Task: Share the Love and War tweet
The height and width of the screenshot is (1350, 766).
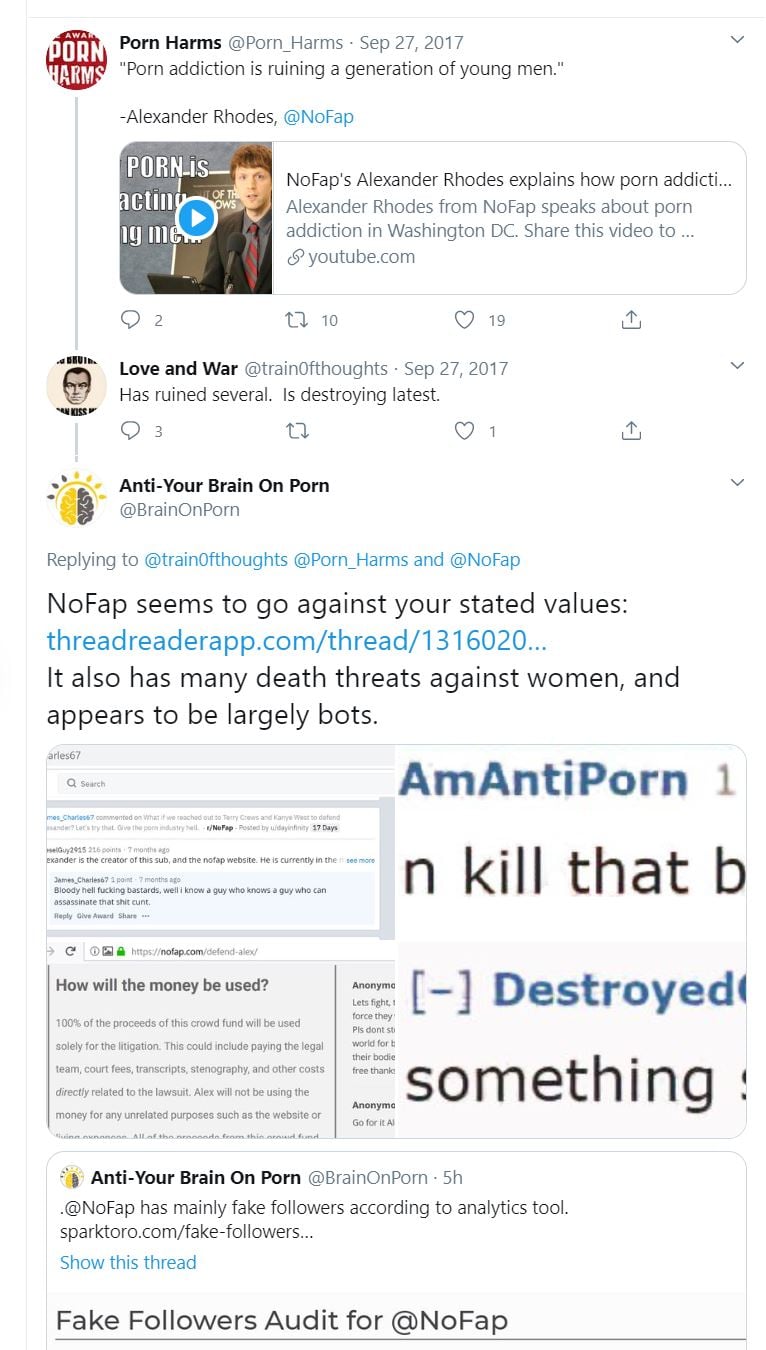Action: 631,431
